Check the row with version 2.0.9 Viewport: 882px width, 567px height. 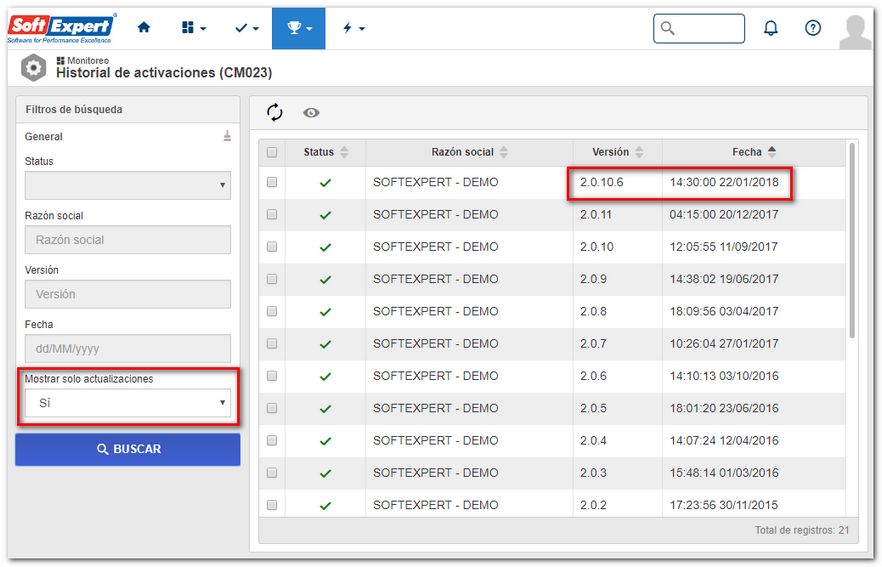(x=272, y=279)
